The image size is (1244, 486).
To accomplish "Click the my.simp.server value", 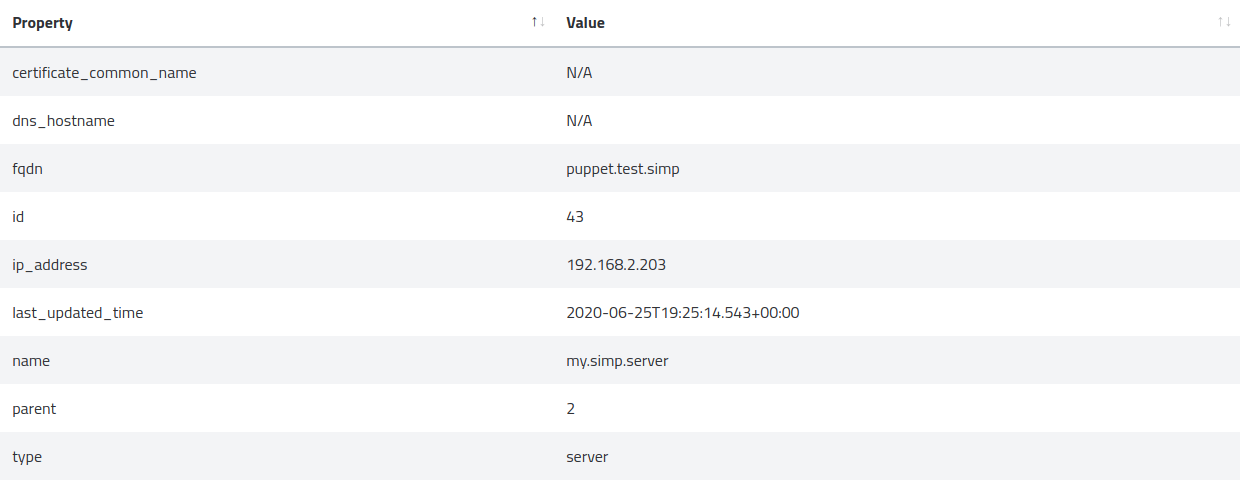I will 617,361.
